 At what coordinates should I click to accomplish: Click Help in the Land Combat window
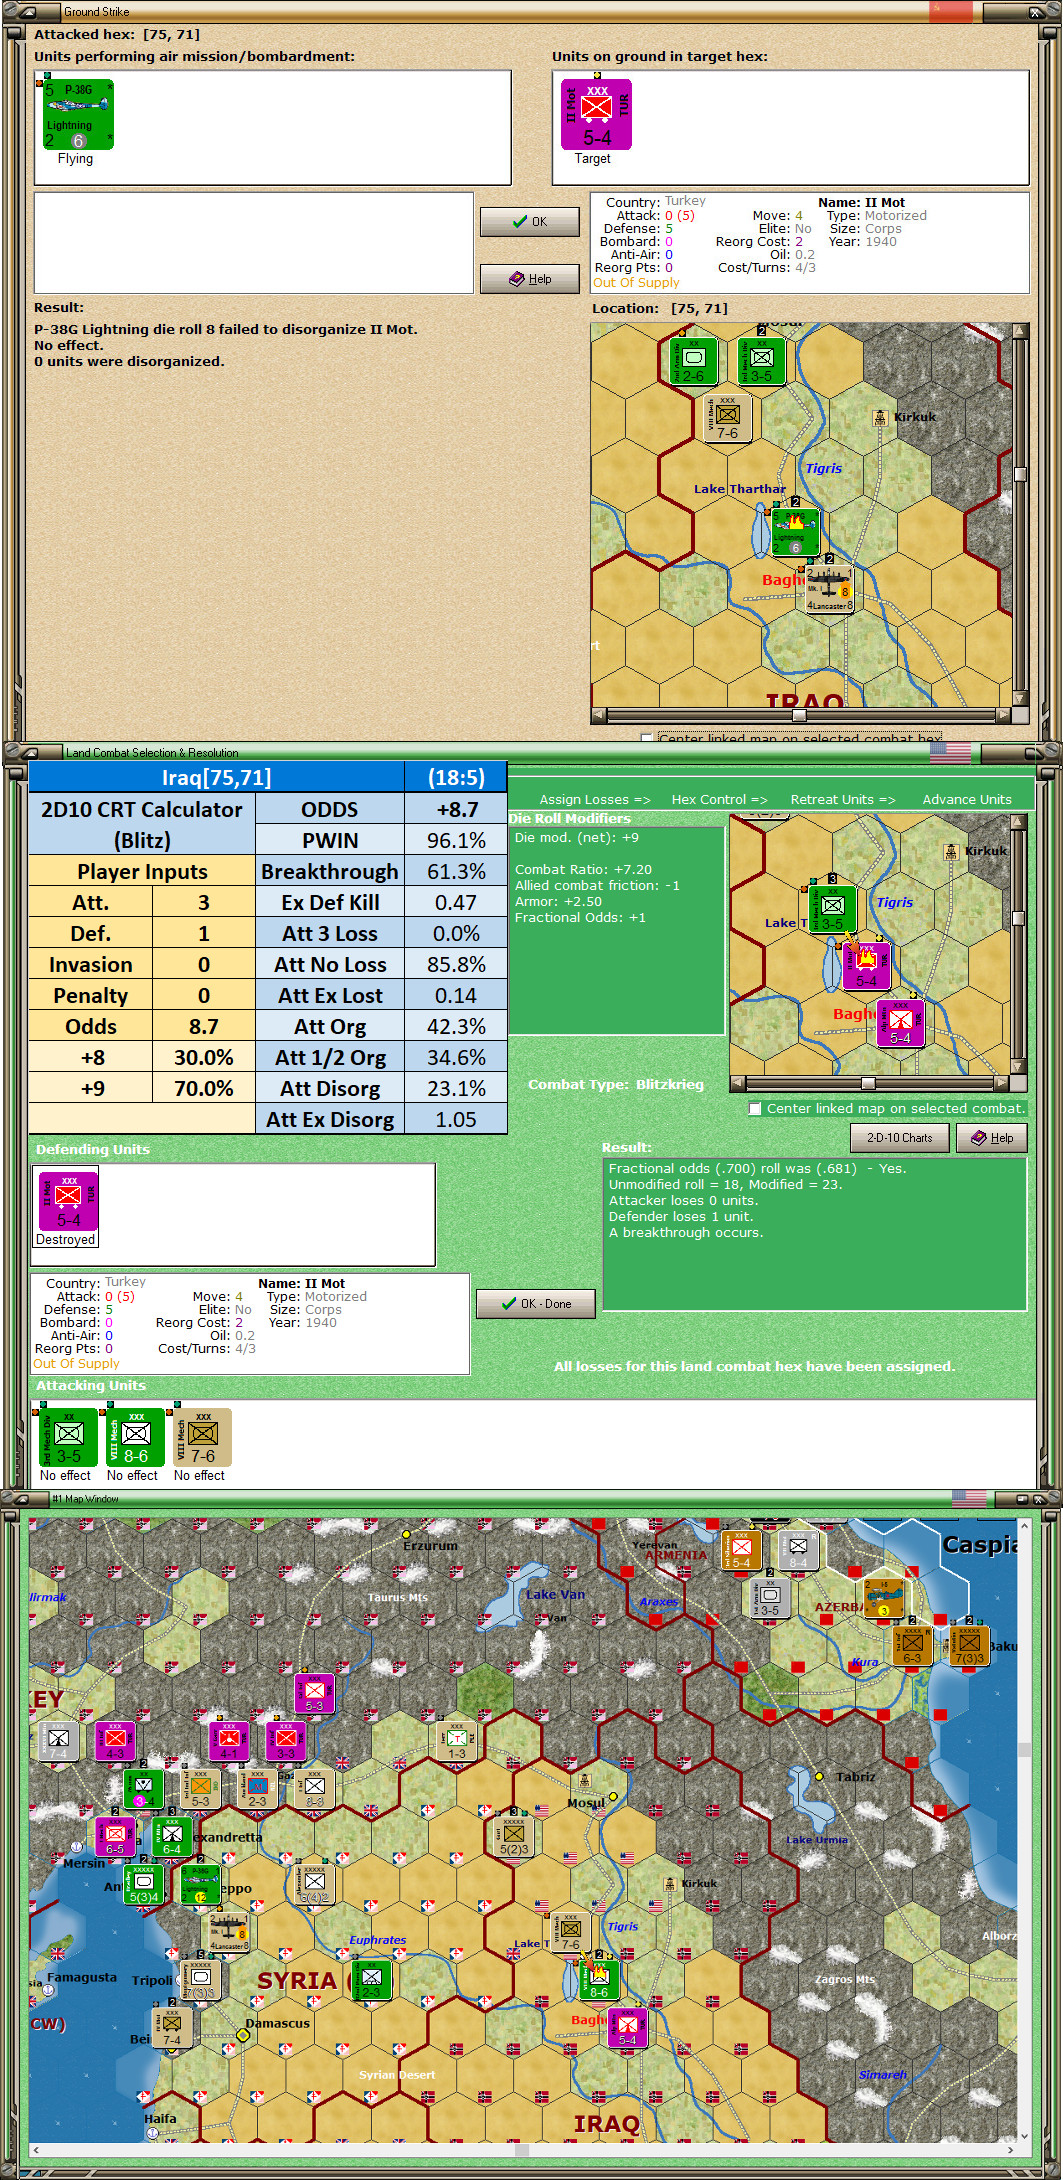pos(992,1138)
